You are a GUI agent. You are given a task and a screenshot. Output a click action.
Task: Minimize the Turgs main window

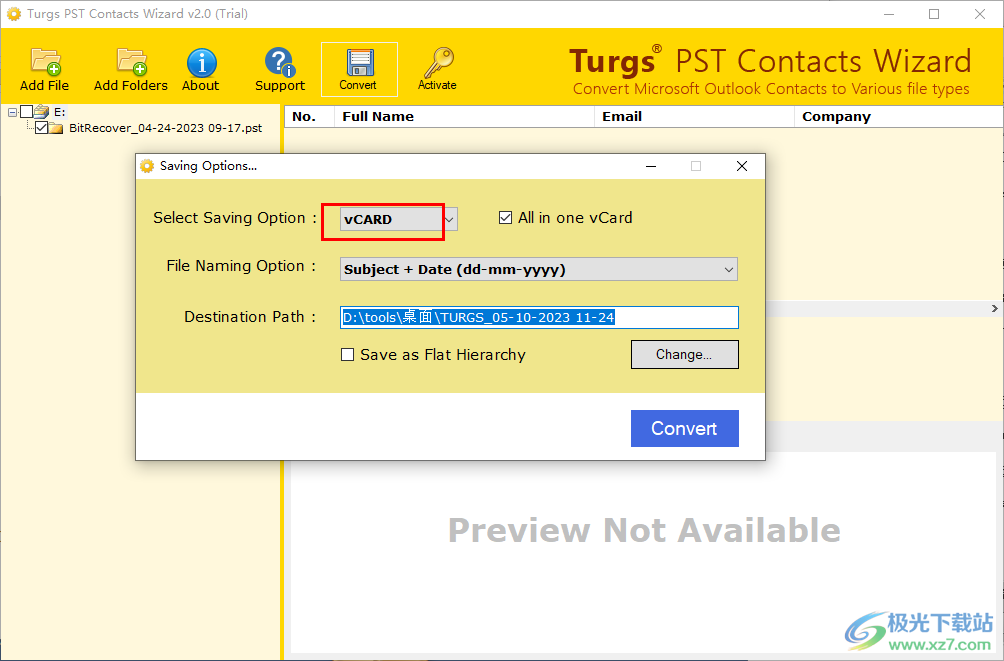889,14
